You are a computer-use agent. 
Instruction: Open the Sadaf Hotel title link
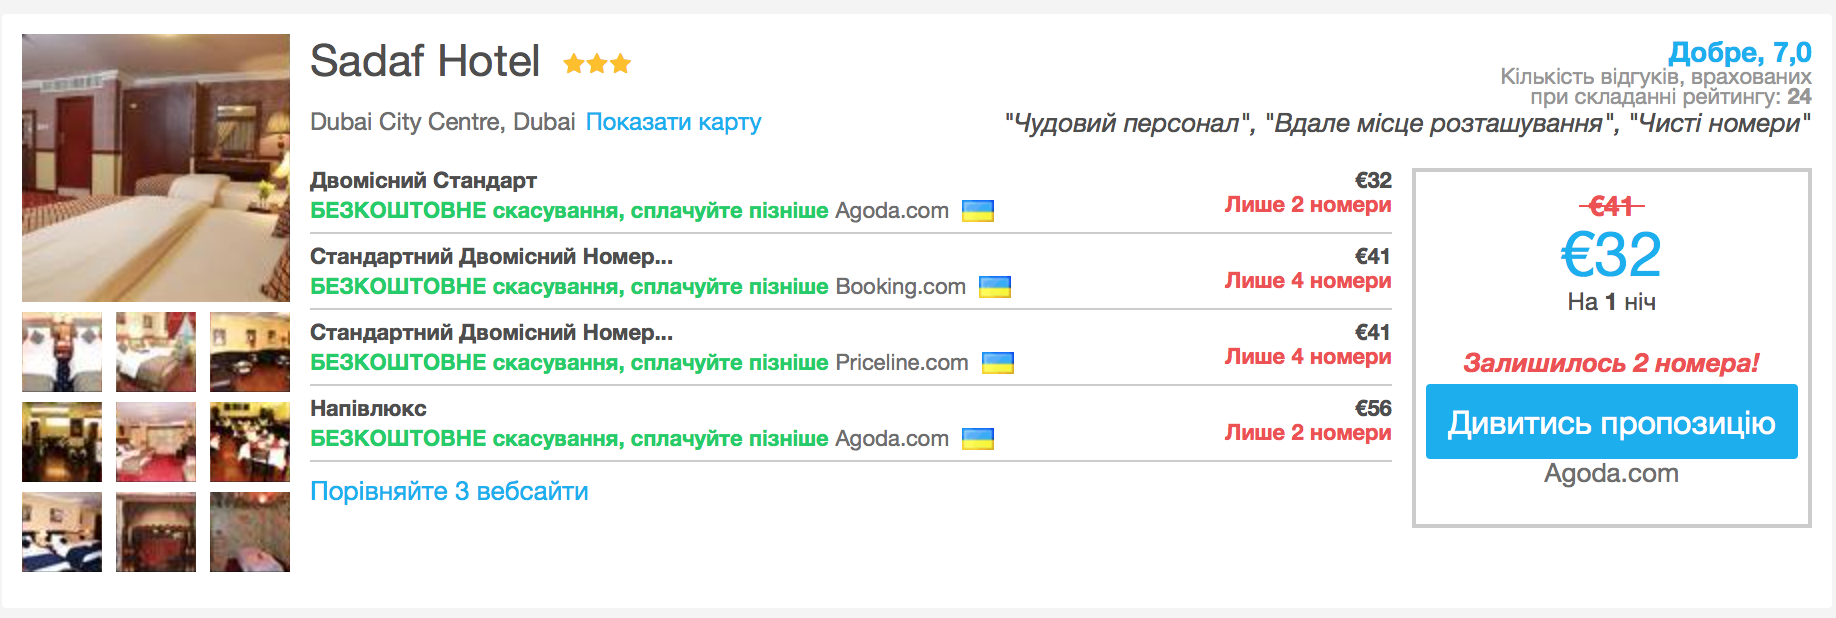tap(425, 61)
